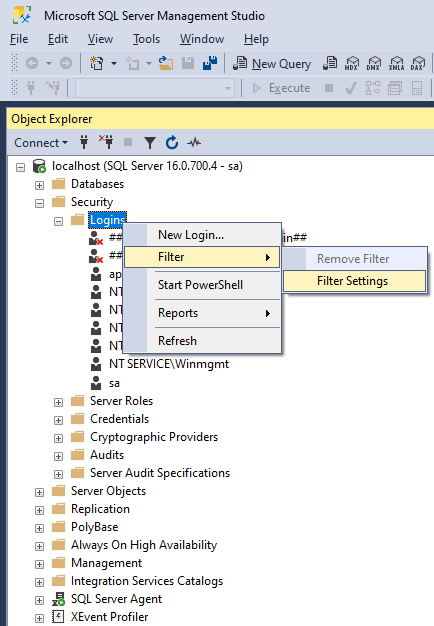Screen dimensions: 434x626
Task: Expand the Server Objects folder
Action: point(39,492)
